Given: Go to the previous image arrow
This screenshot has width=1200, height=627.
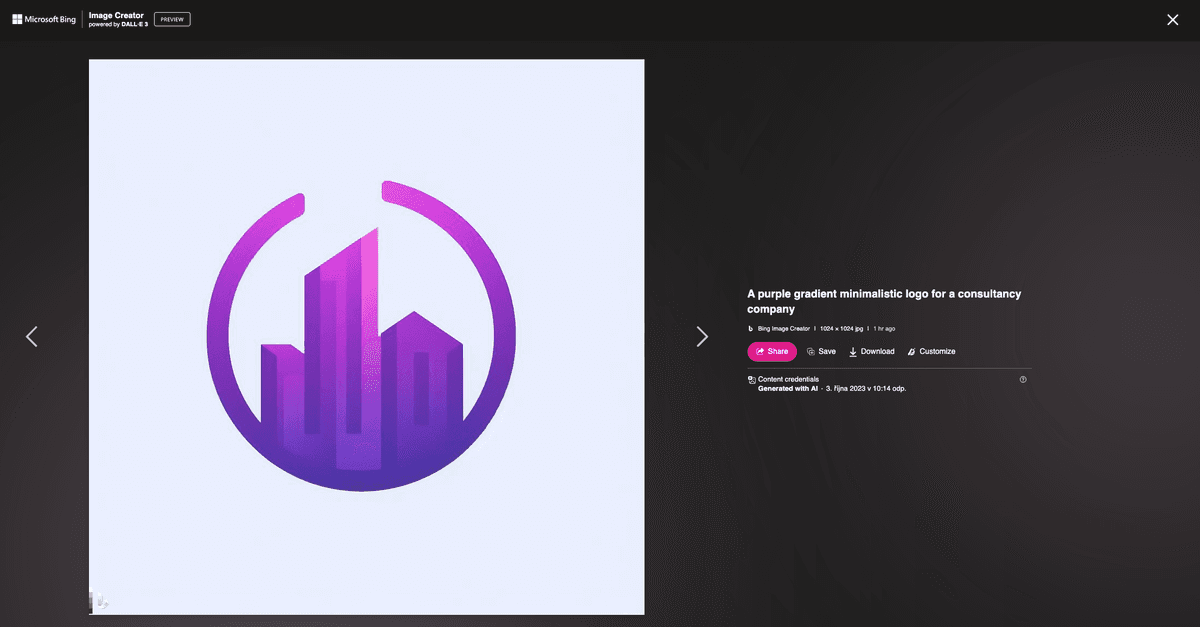Looking at the screenshot, I should pyautogui.click(x=31, y=337).
